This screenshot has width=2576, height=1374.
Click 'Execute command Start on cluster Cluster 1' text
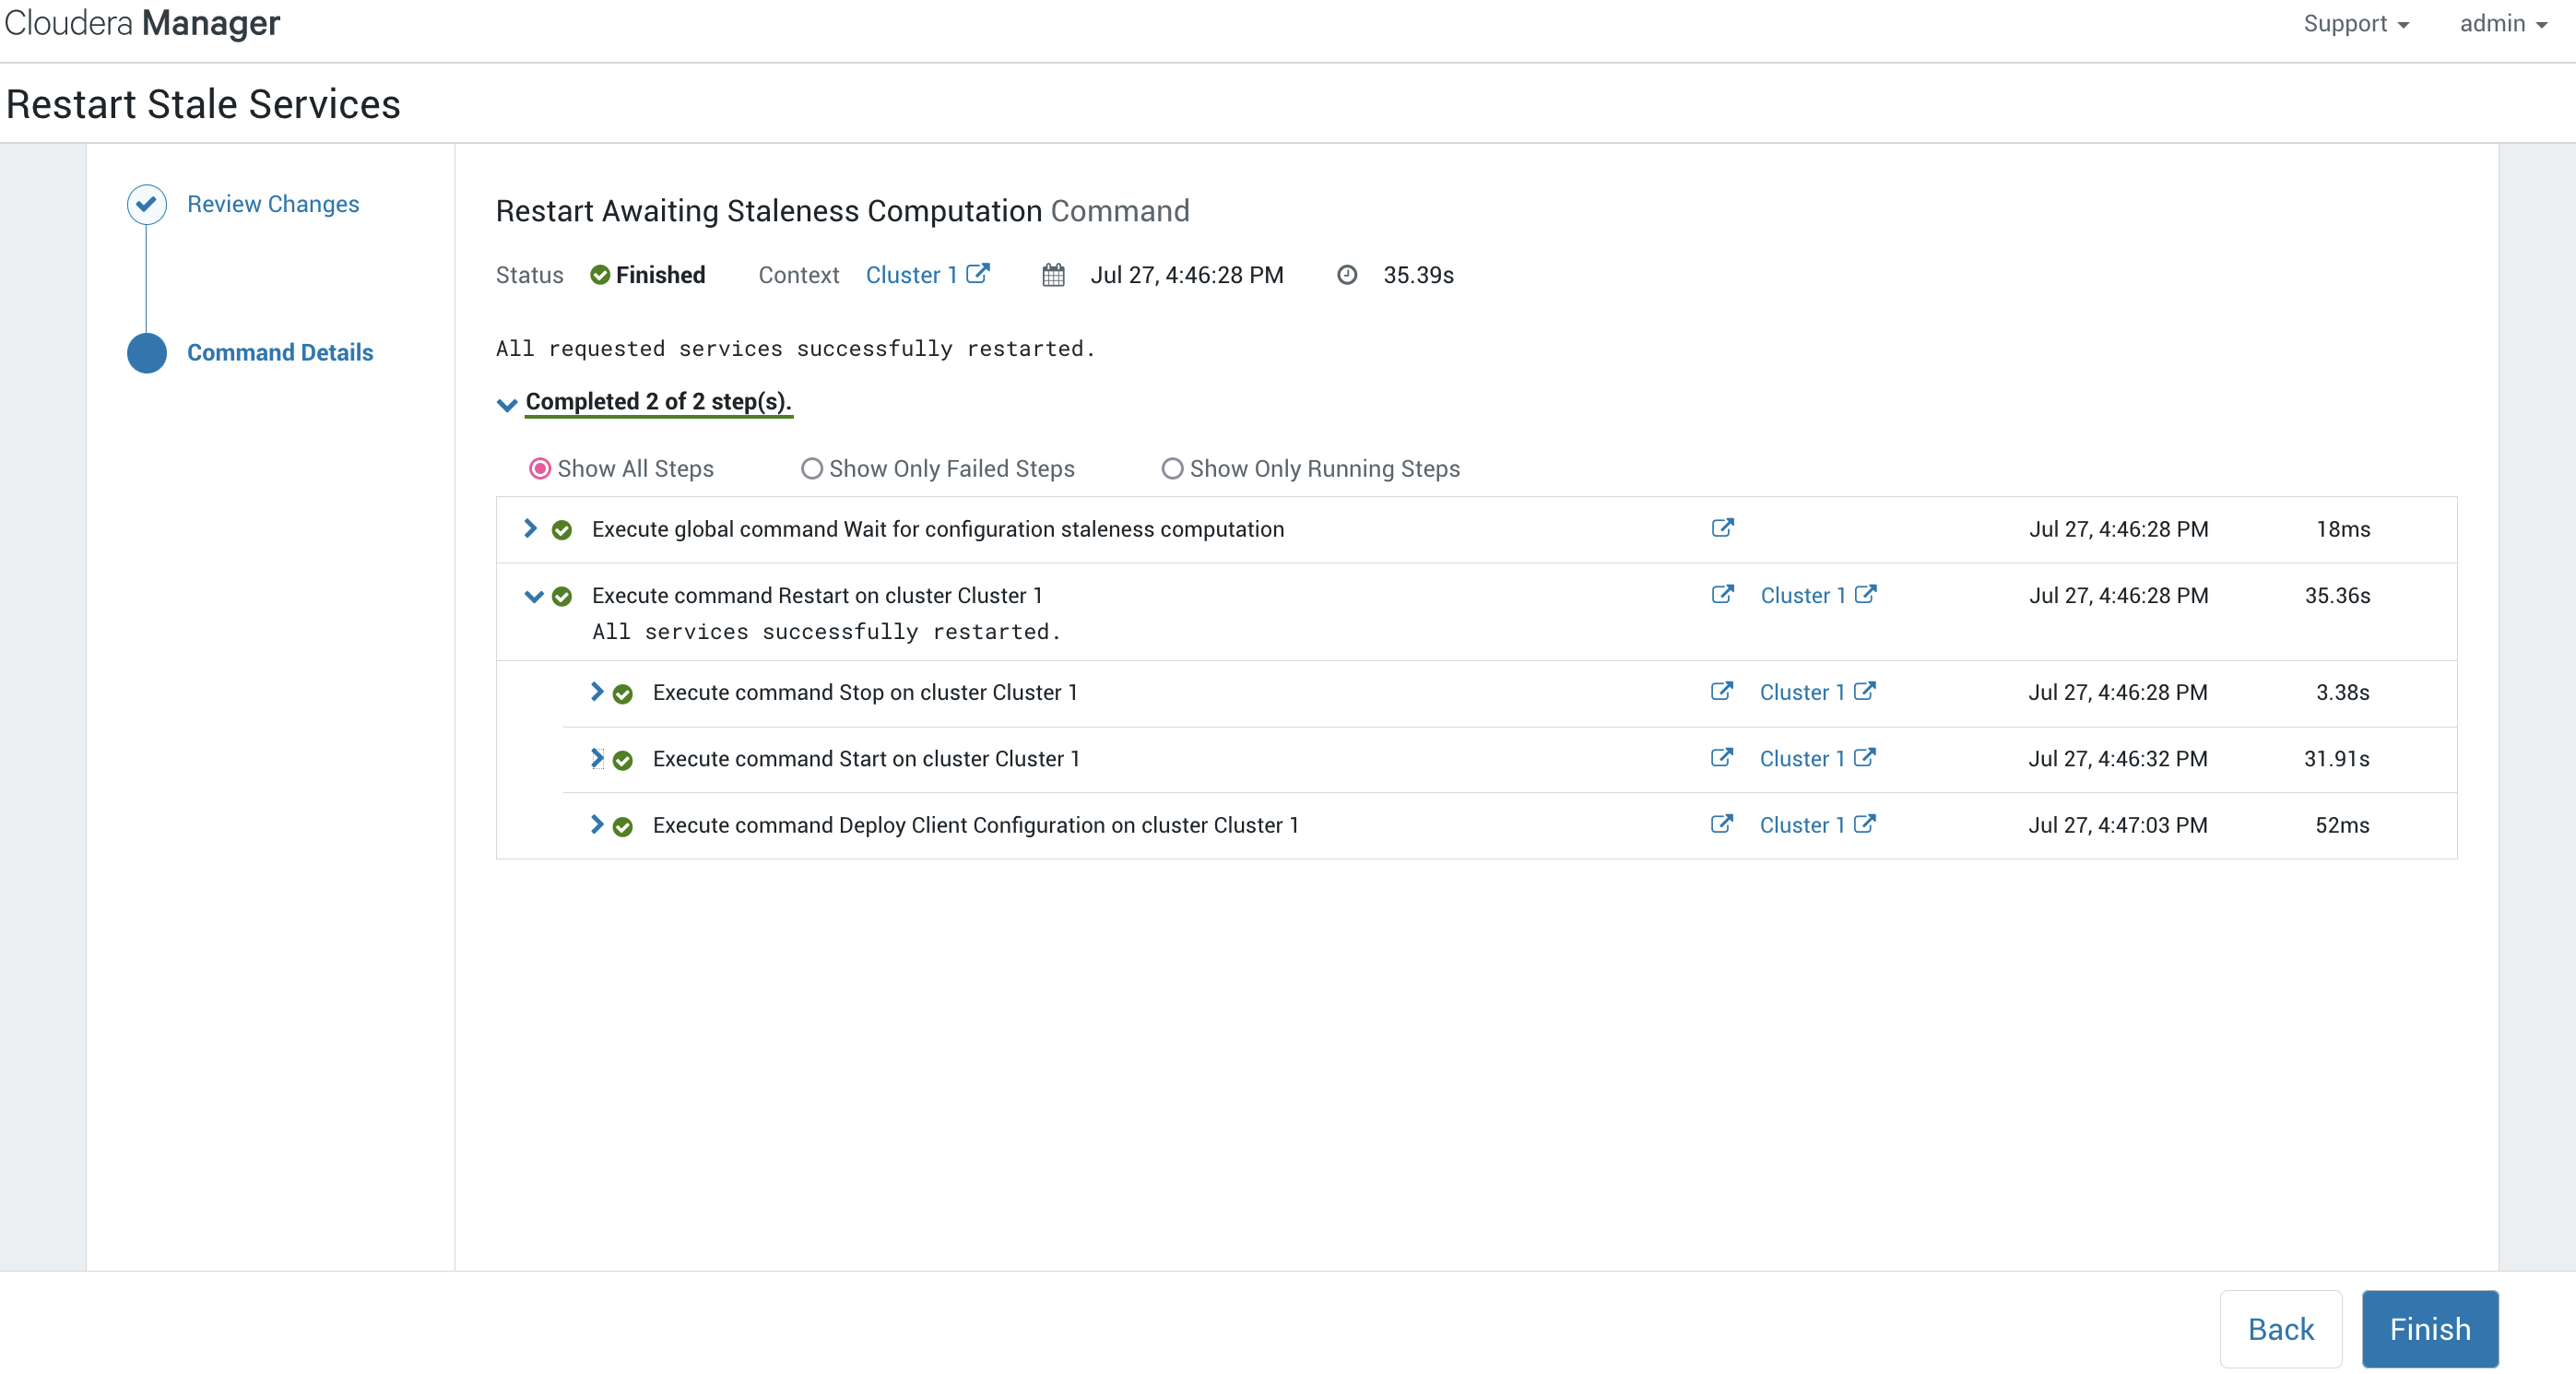click(866, 759)
